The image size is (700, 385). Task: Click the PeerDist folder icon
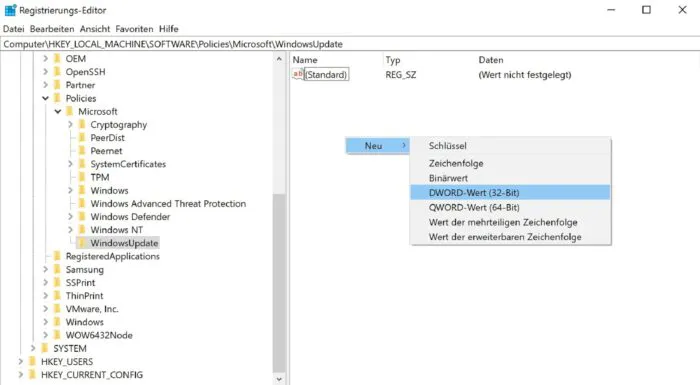[x=82, y=138]
